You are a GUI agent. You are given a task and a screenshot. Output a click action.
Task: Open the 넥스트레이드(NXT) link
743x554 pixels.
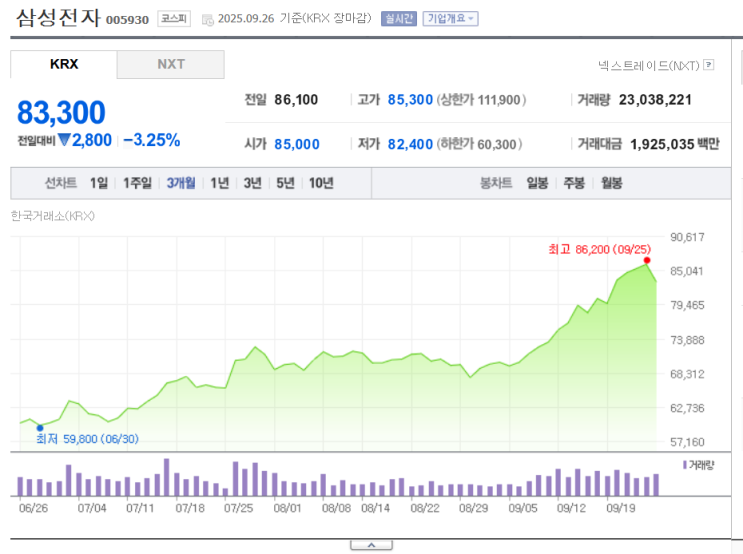pyautogui.click(x=648, y=65)
